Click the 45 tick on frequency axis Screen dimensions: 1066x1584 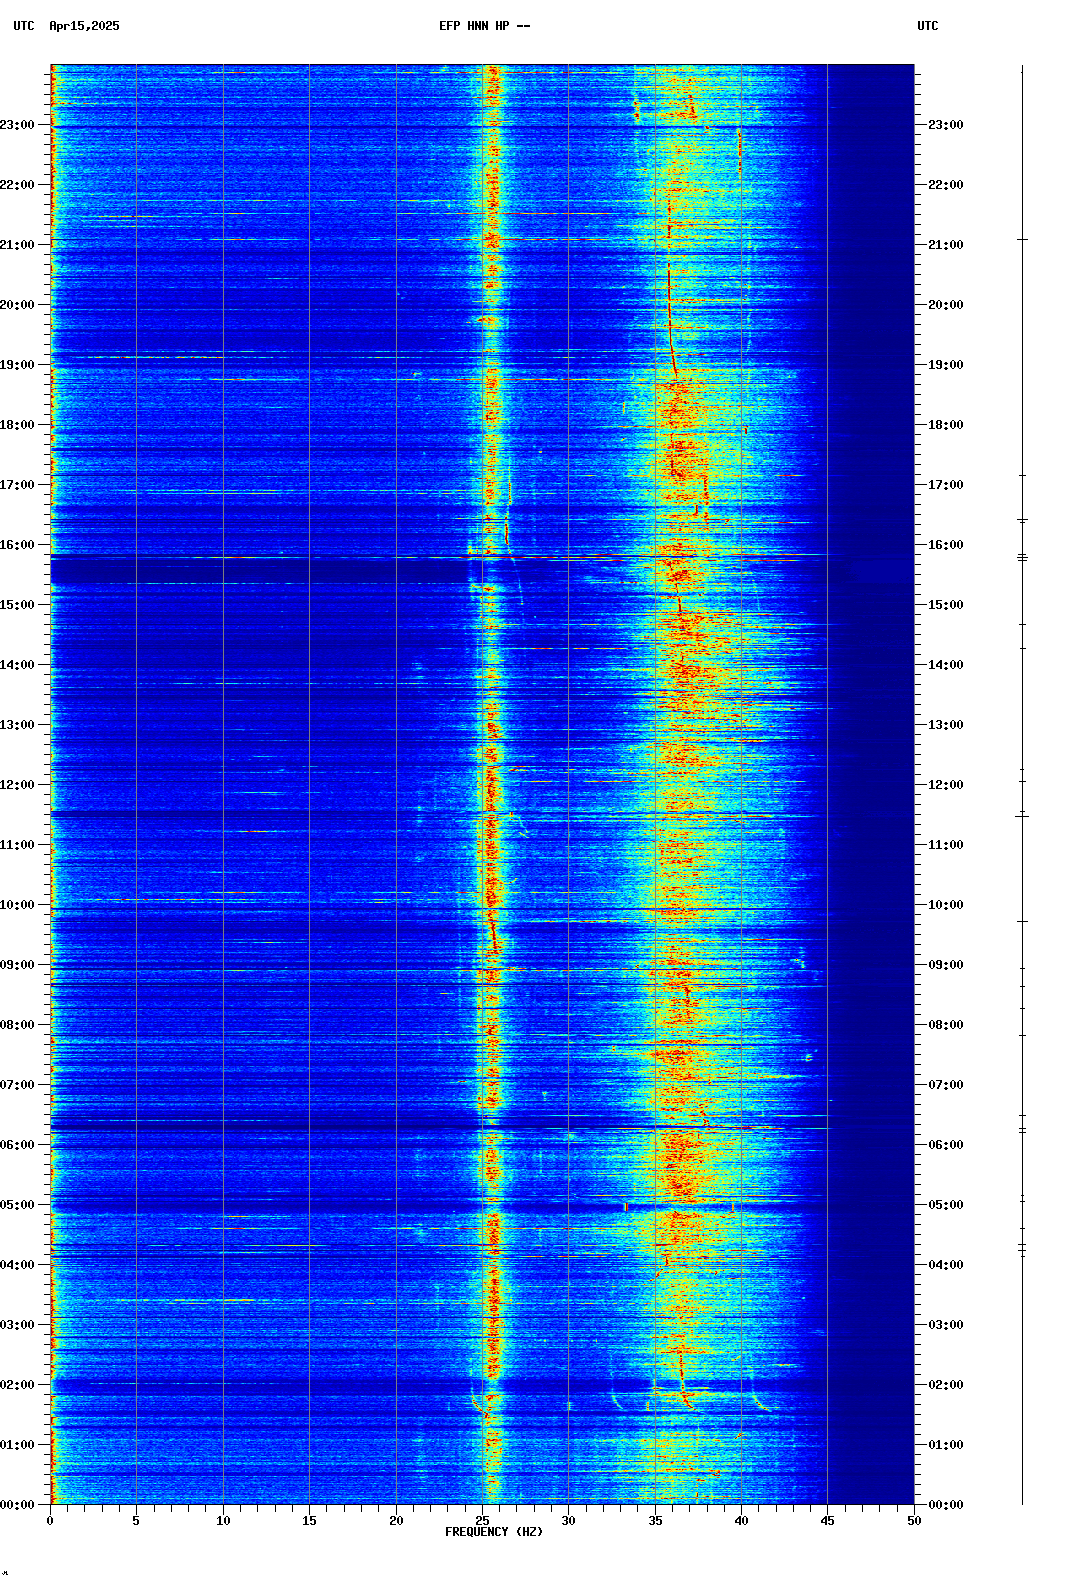click(x=828, y=1521)
